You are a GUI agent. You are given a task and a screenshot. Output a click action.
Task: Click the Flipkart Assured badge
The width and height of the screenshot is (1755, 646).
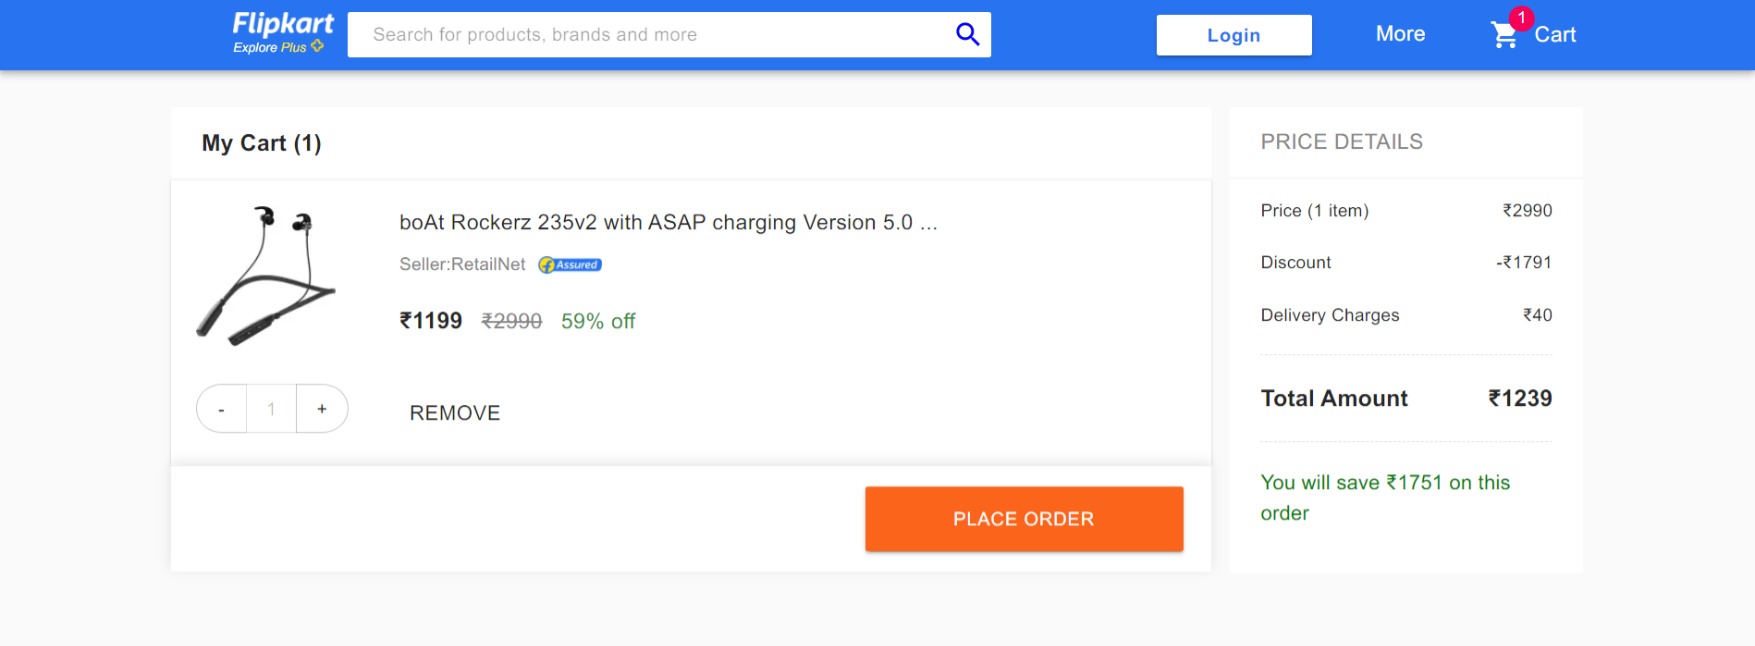[x=571, y=264]
